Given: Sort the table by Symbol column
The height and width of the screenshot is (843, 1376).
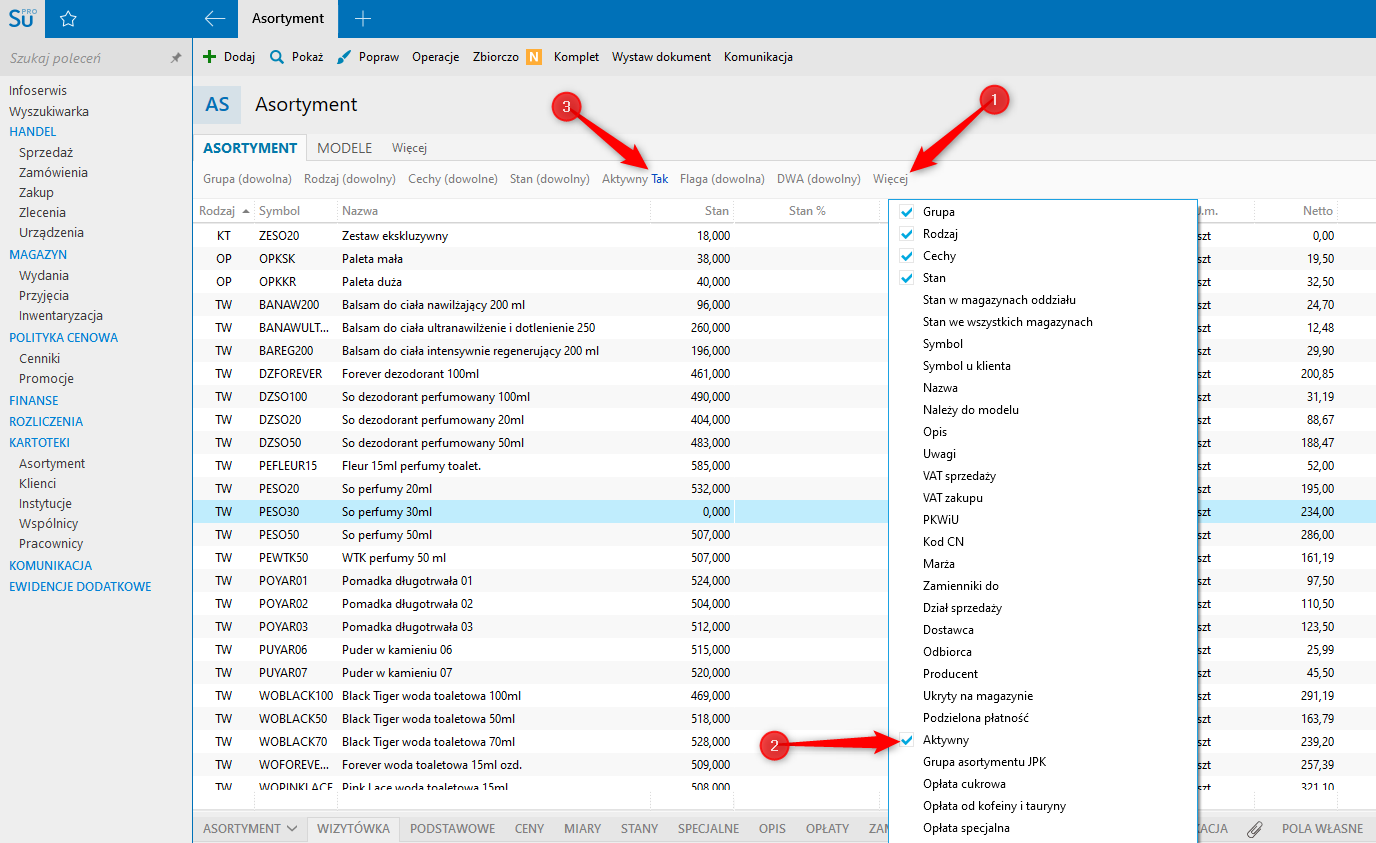Looking at the screenshot, I should click(x=279, y=211).
